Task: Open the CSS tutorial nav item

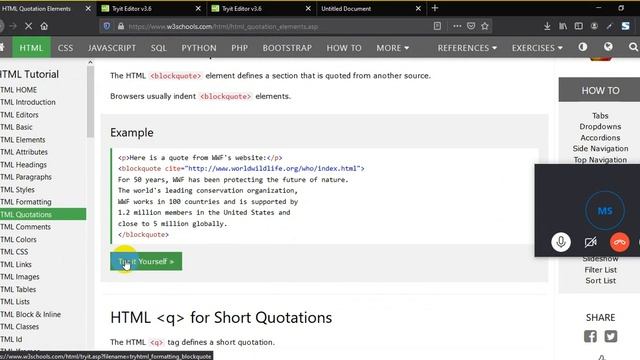Action: 65,48
